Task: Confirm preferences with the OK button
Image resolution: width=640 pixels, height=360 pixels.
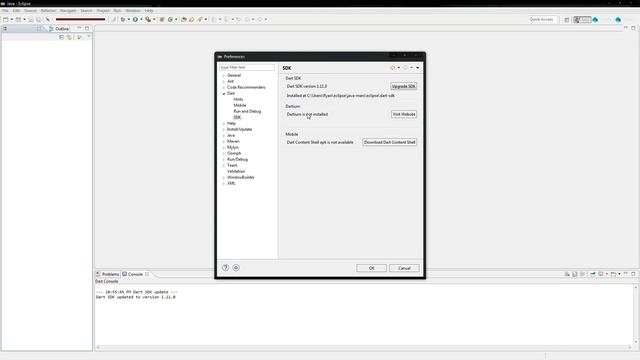Action: 371,268
